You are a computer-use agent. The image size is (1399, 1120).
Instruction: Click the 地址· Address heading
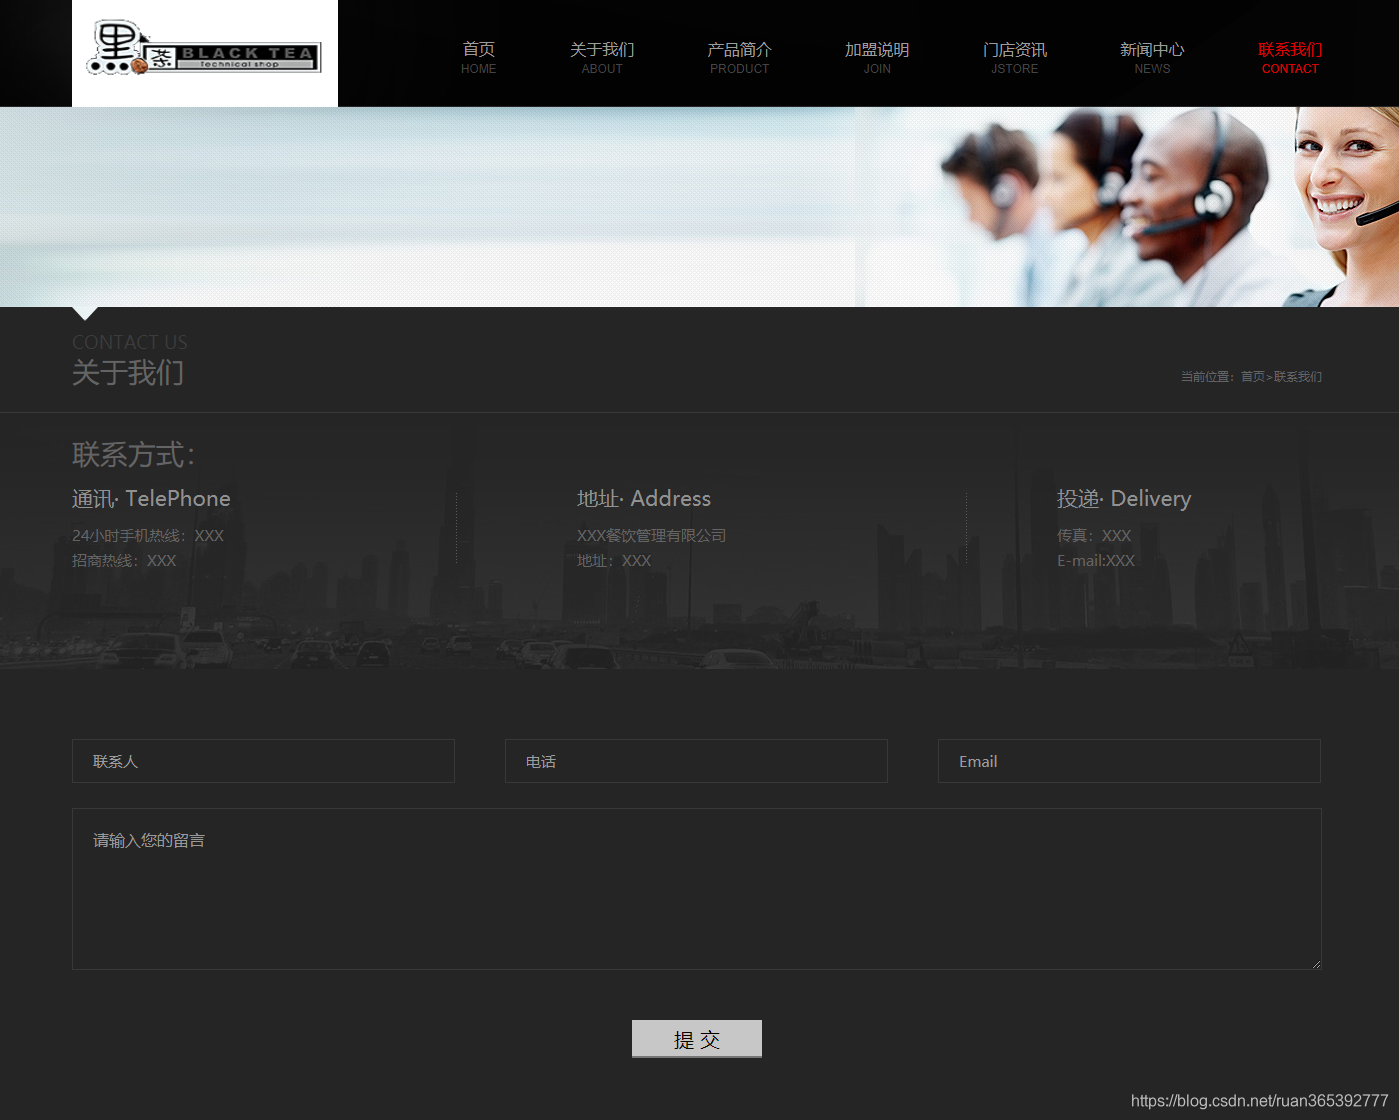click(644, 498)
